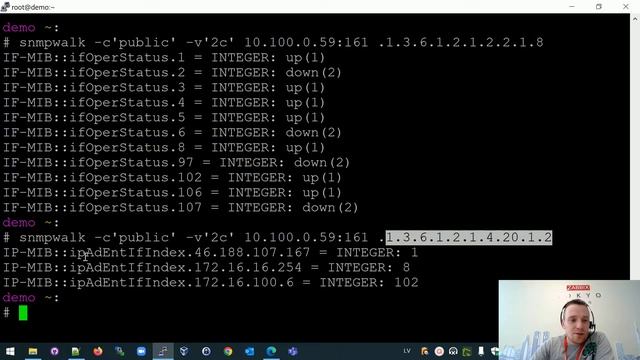
Task: Select the active PuTTY taskbar icon
Action: [163, 351]
